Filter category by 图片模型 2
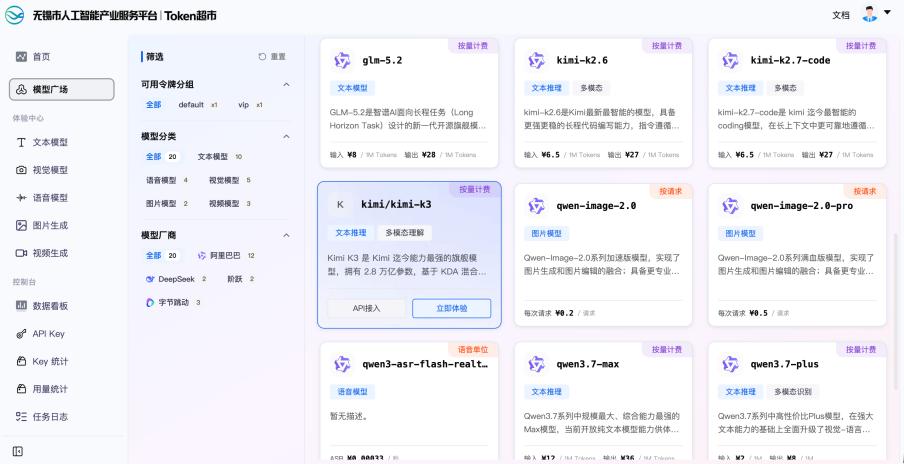 click(x=167, y=203)
